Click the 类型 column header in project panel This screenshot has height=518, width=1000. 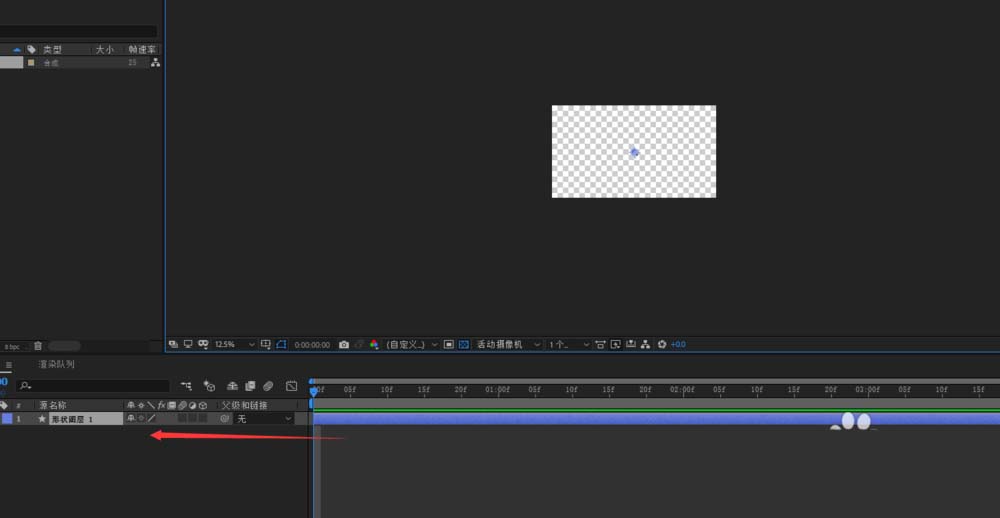(x=52, y=49)
